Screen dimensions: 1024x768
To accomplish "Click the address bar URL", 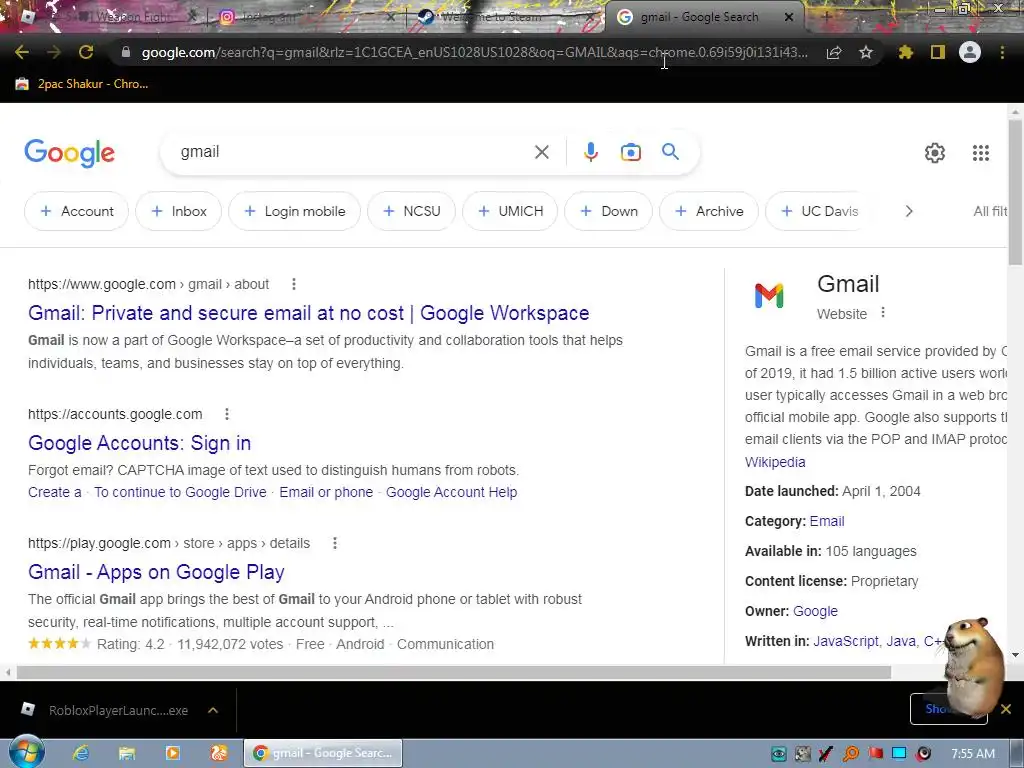I will 475,52.
